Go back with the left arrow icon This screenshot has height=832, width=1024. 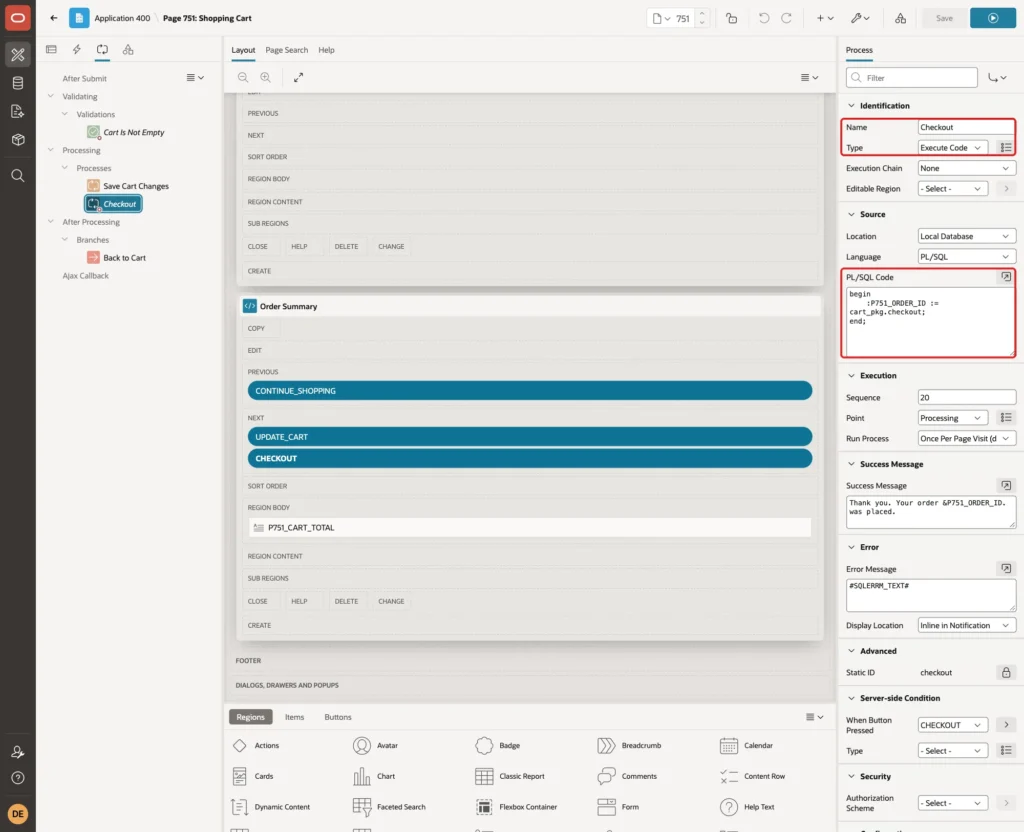(x=54, y=18)
